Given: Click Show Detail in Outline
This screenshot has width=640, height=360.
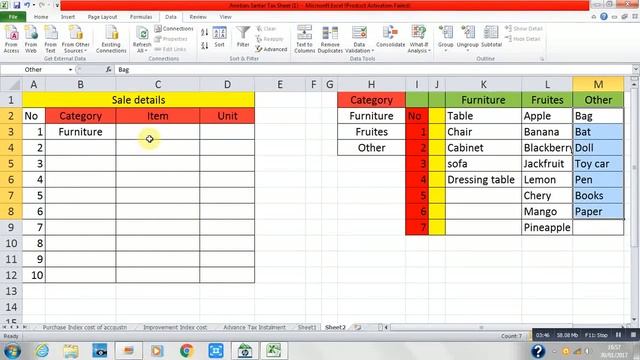Looking at the screenshot, I should click(x=524, y=29).
